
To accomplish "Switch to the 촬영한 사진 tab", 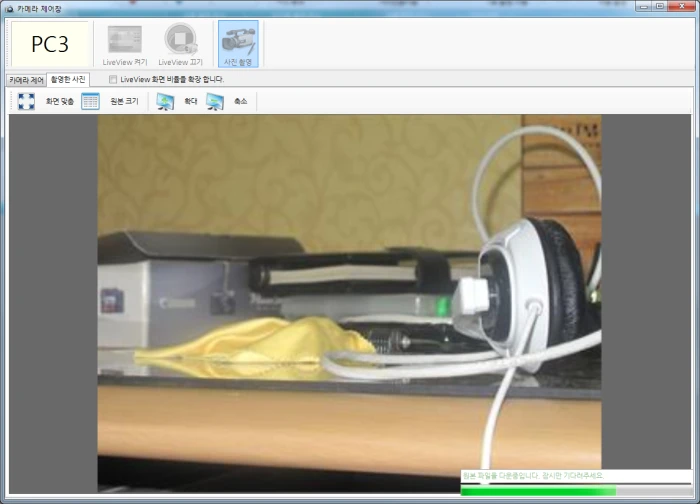I will tap(68, 79).
